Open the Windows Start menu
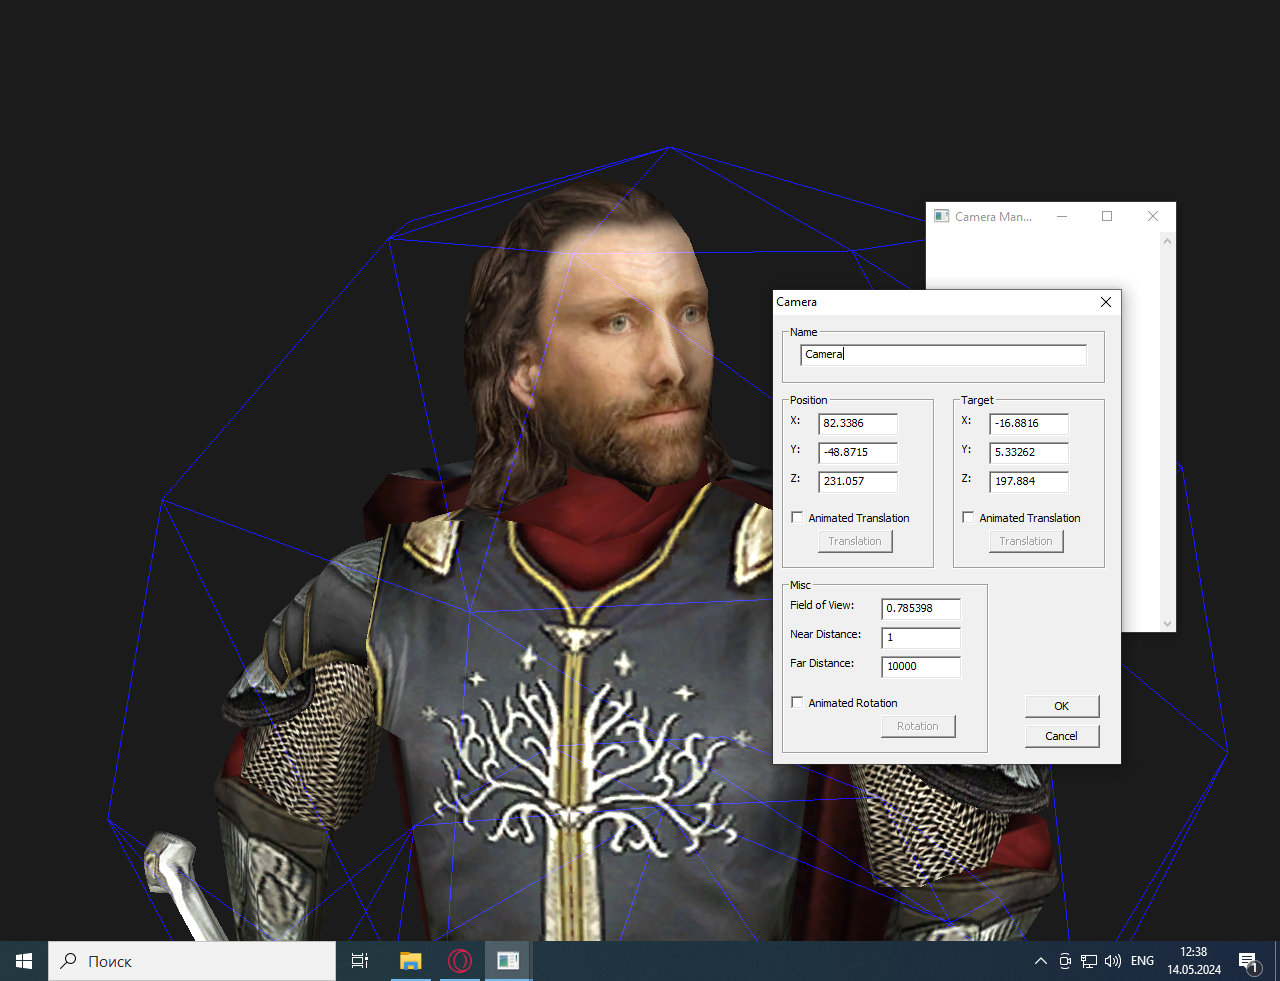The height and width of the screenshot is (981, 1280). 24,961
